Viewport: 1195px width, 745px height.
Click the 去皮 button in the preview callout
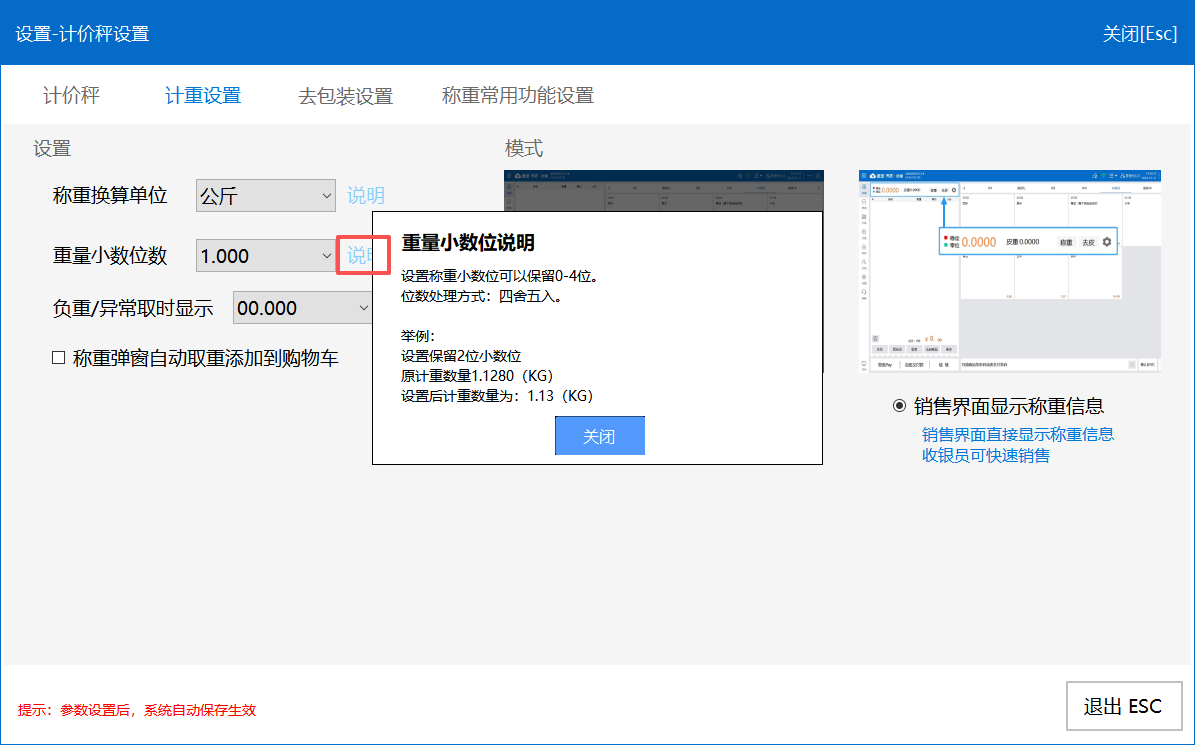click(1088, 242)
